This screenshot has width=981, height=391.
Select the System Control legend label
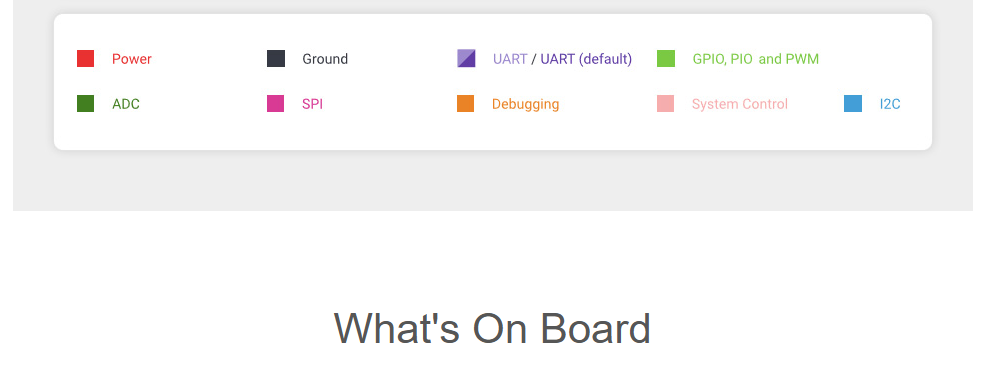740,104
